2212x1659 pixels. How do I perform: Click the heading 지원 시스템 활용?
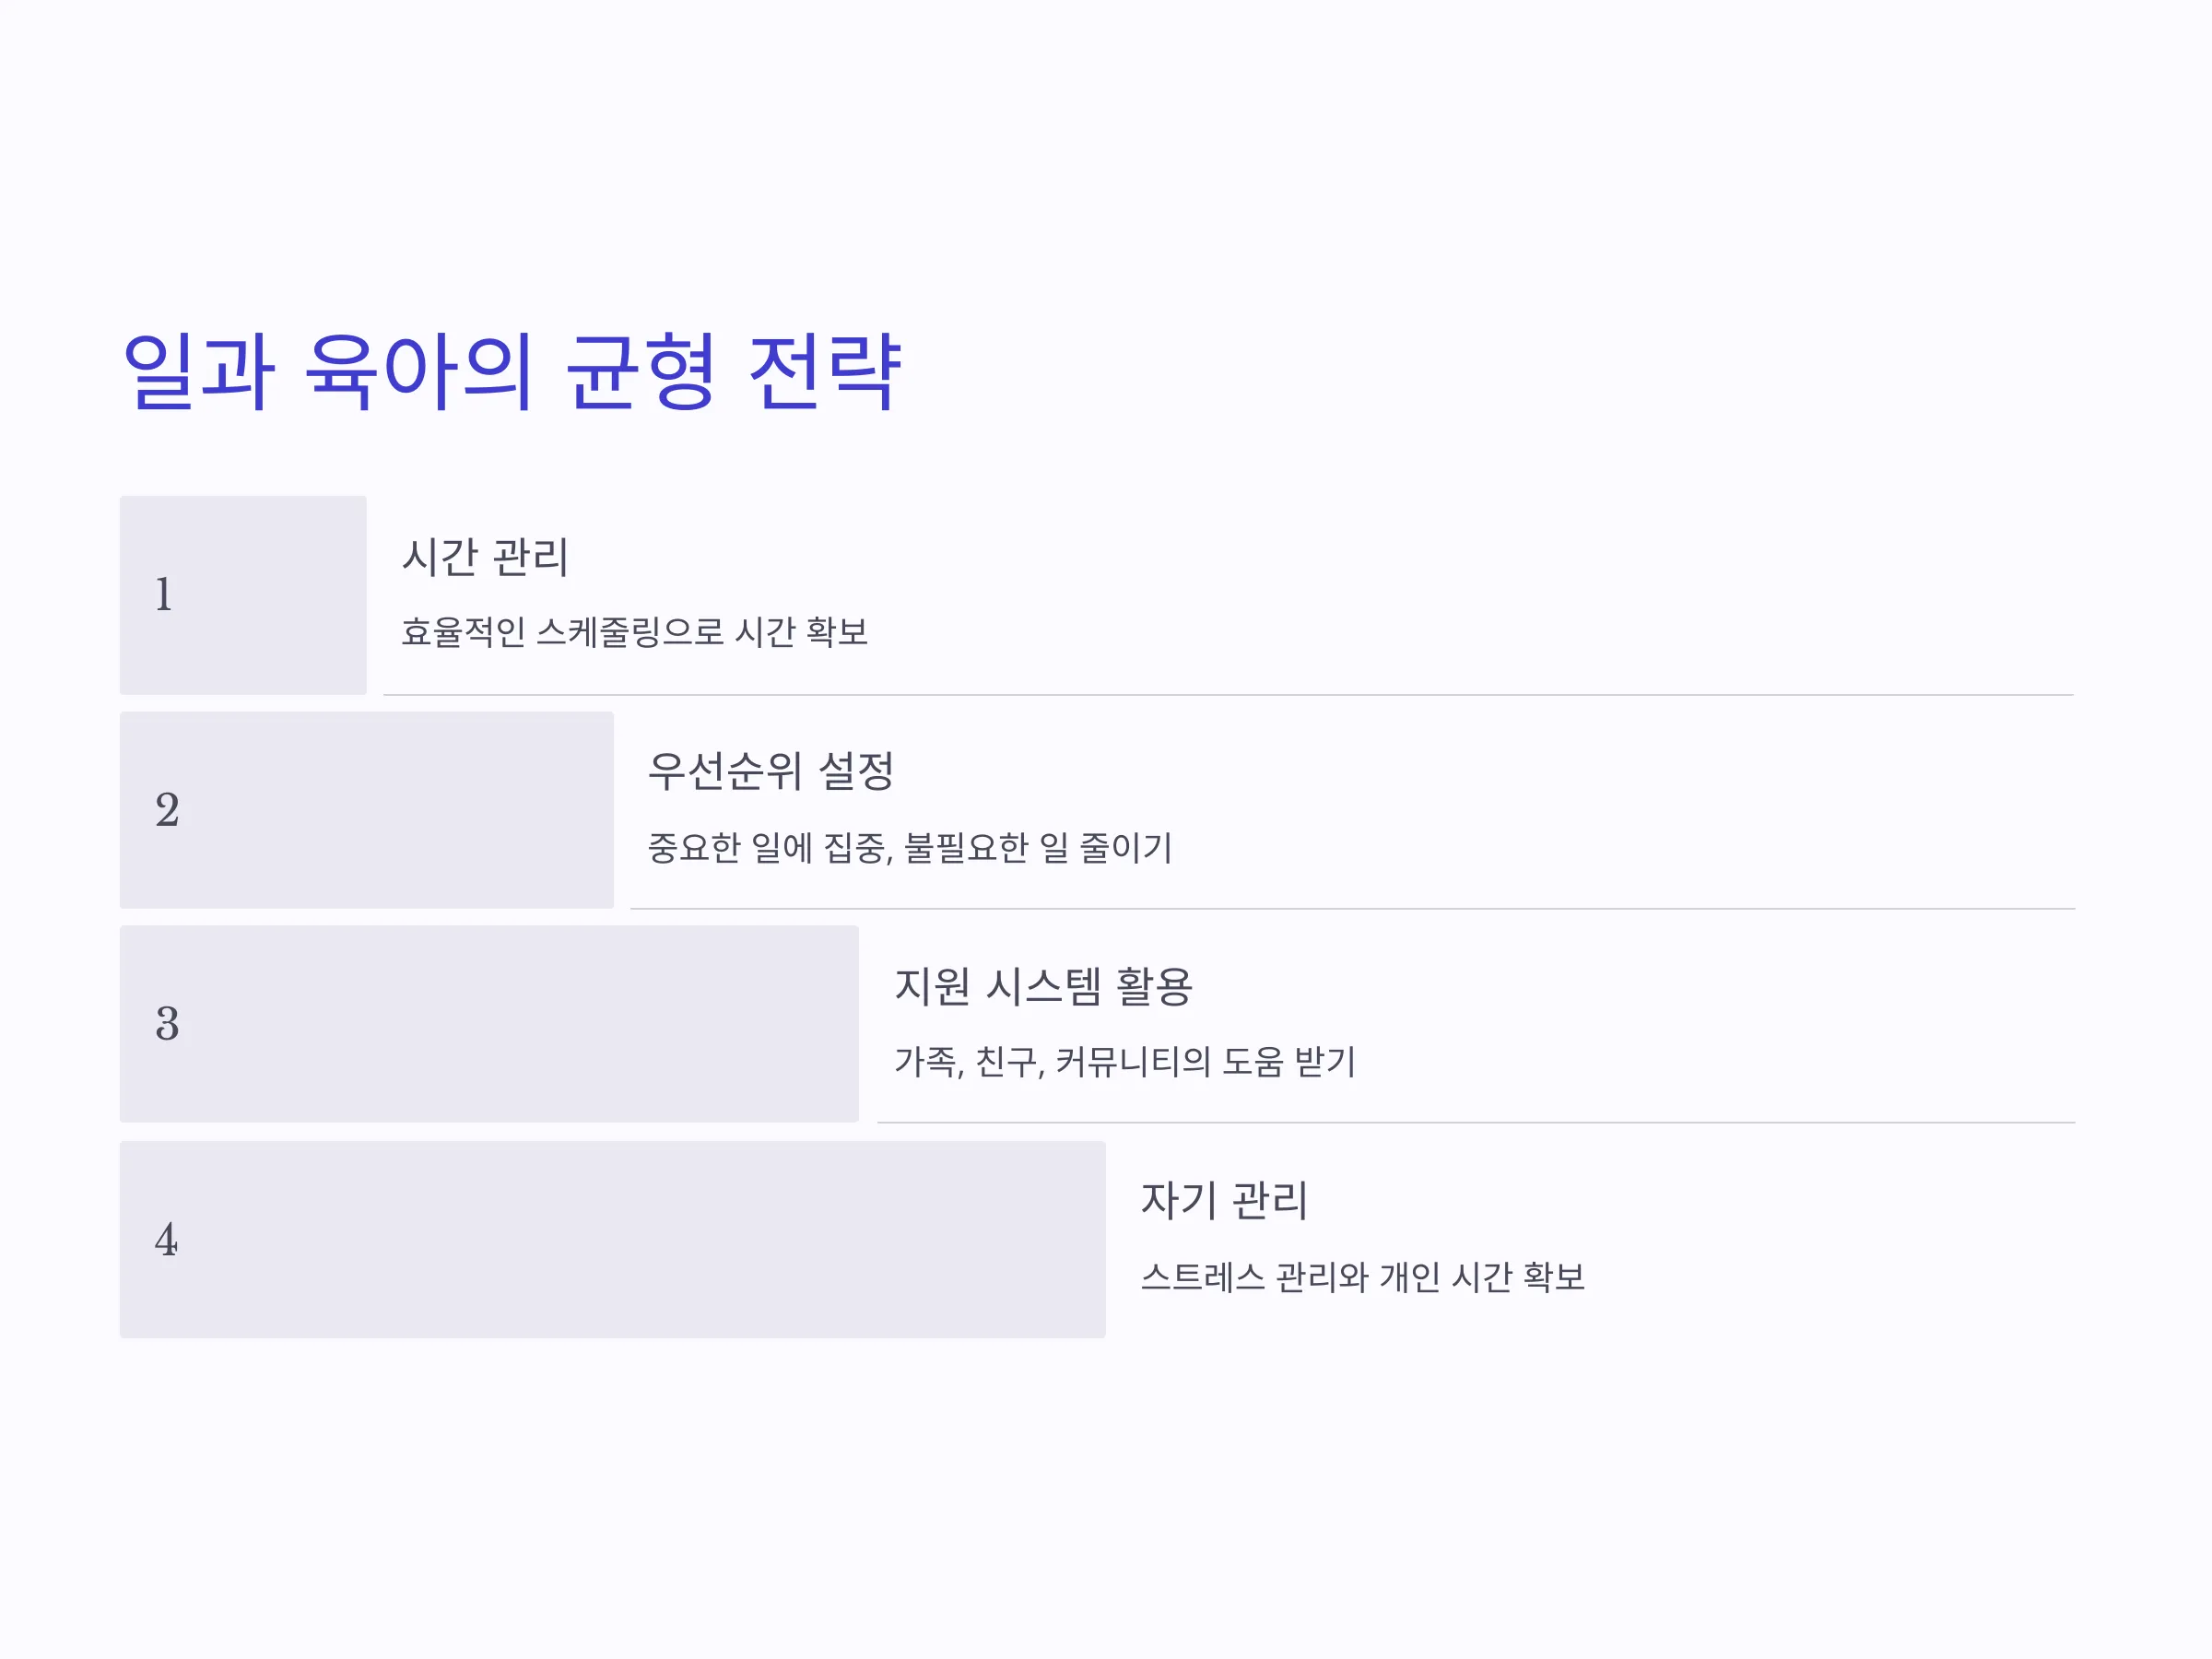1044,987
